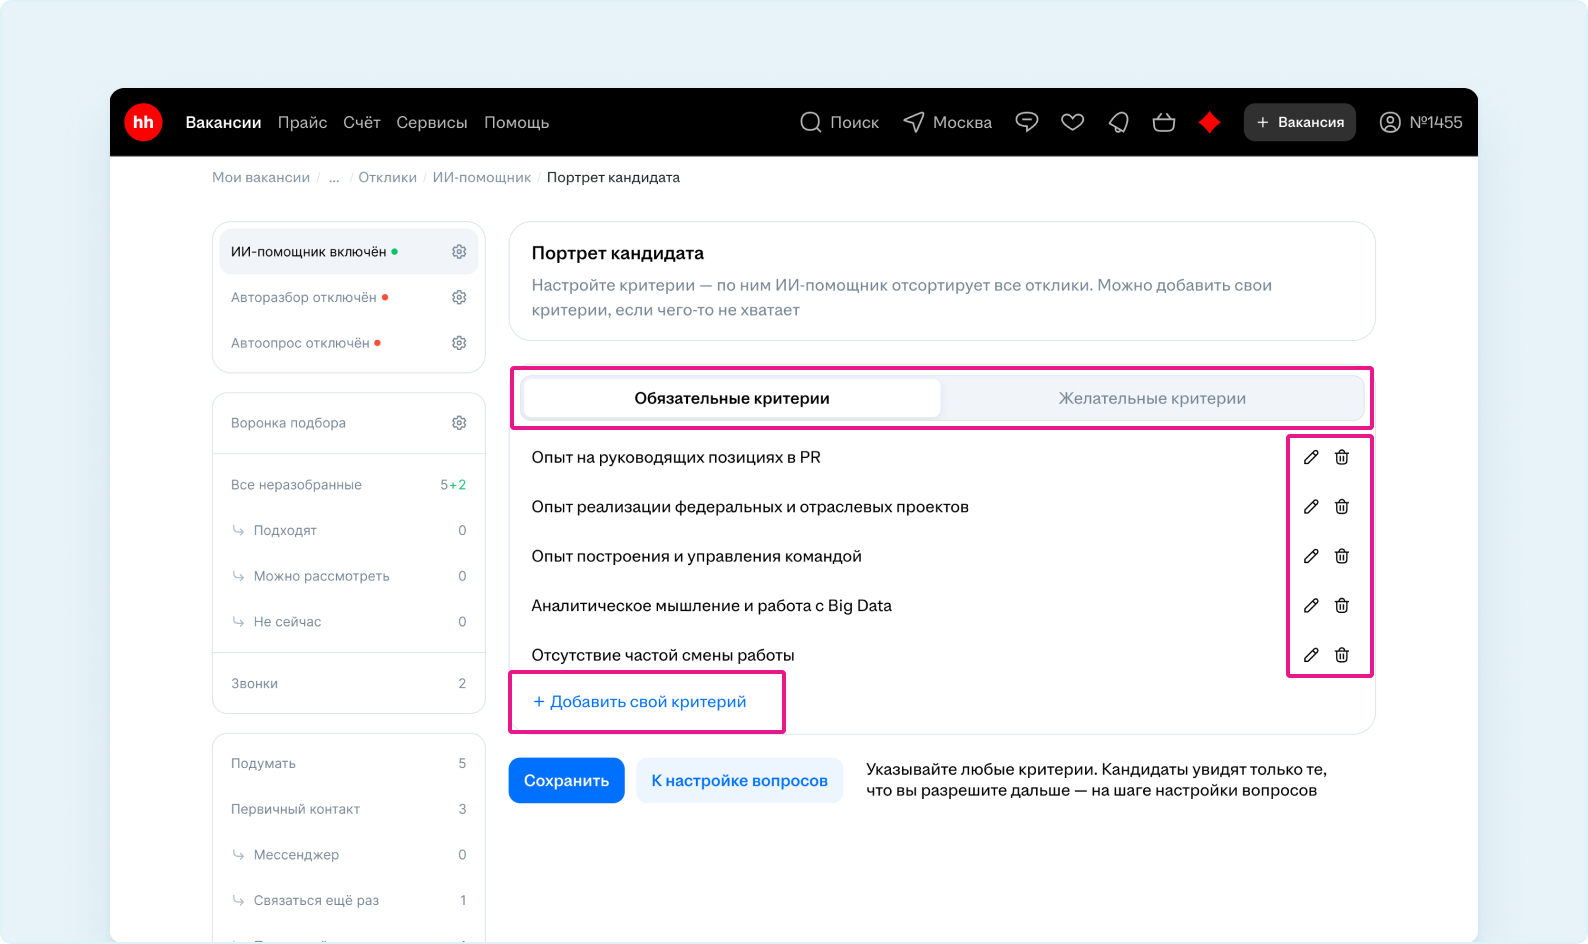Click the hh logo icon
Image resolution: width=1588 pixels, height=944 pixels.
[143, 122]
